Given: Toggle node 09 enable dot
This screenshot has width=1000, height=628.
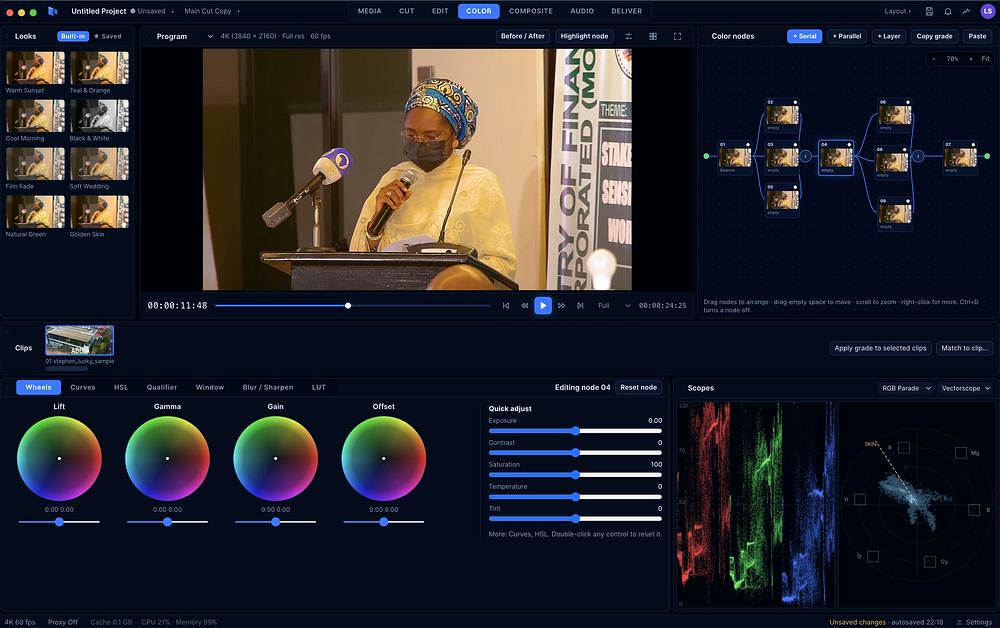Looking at the screenshot, I should (908, 201).
